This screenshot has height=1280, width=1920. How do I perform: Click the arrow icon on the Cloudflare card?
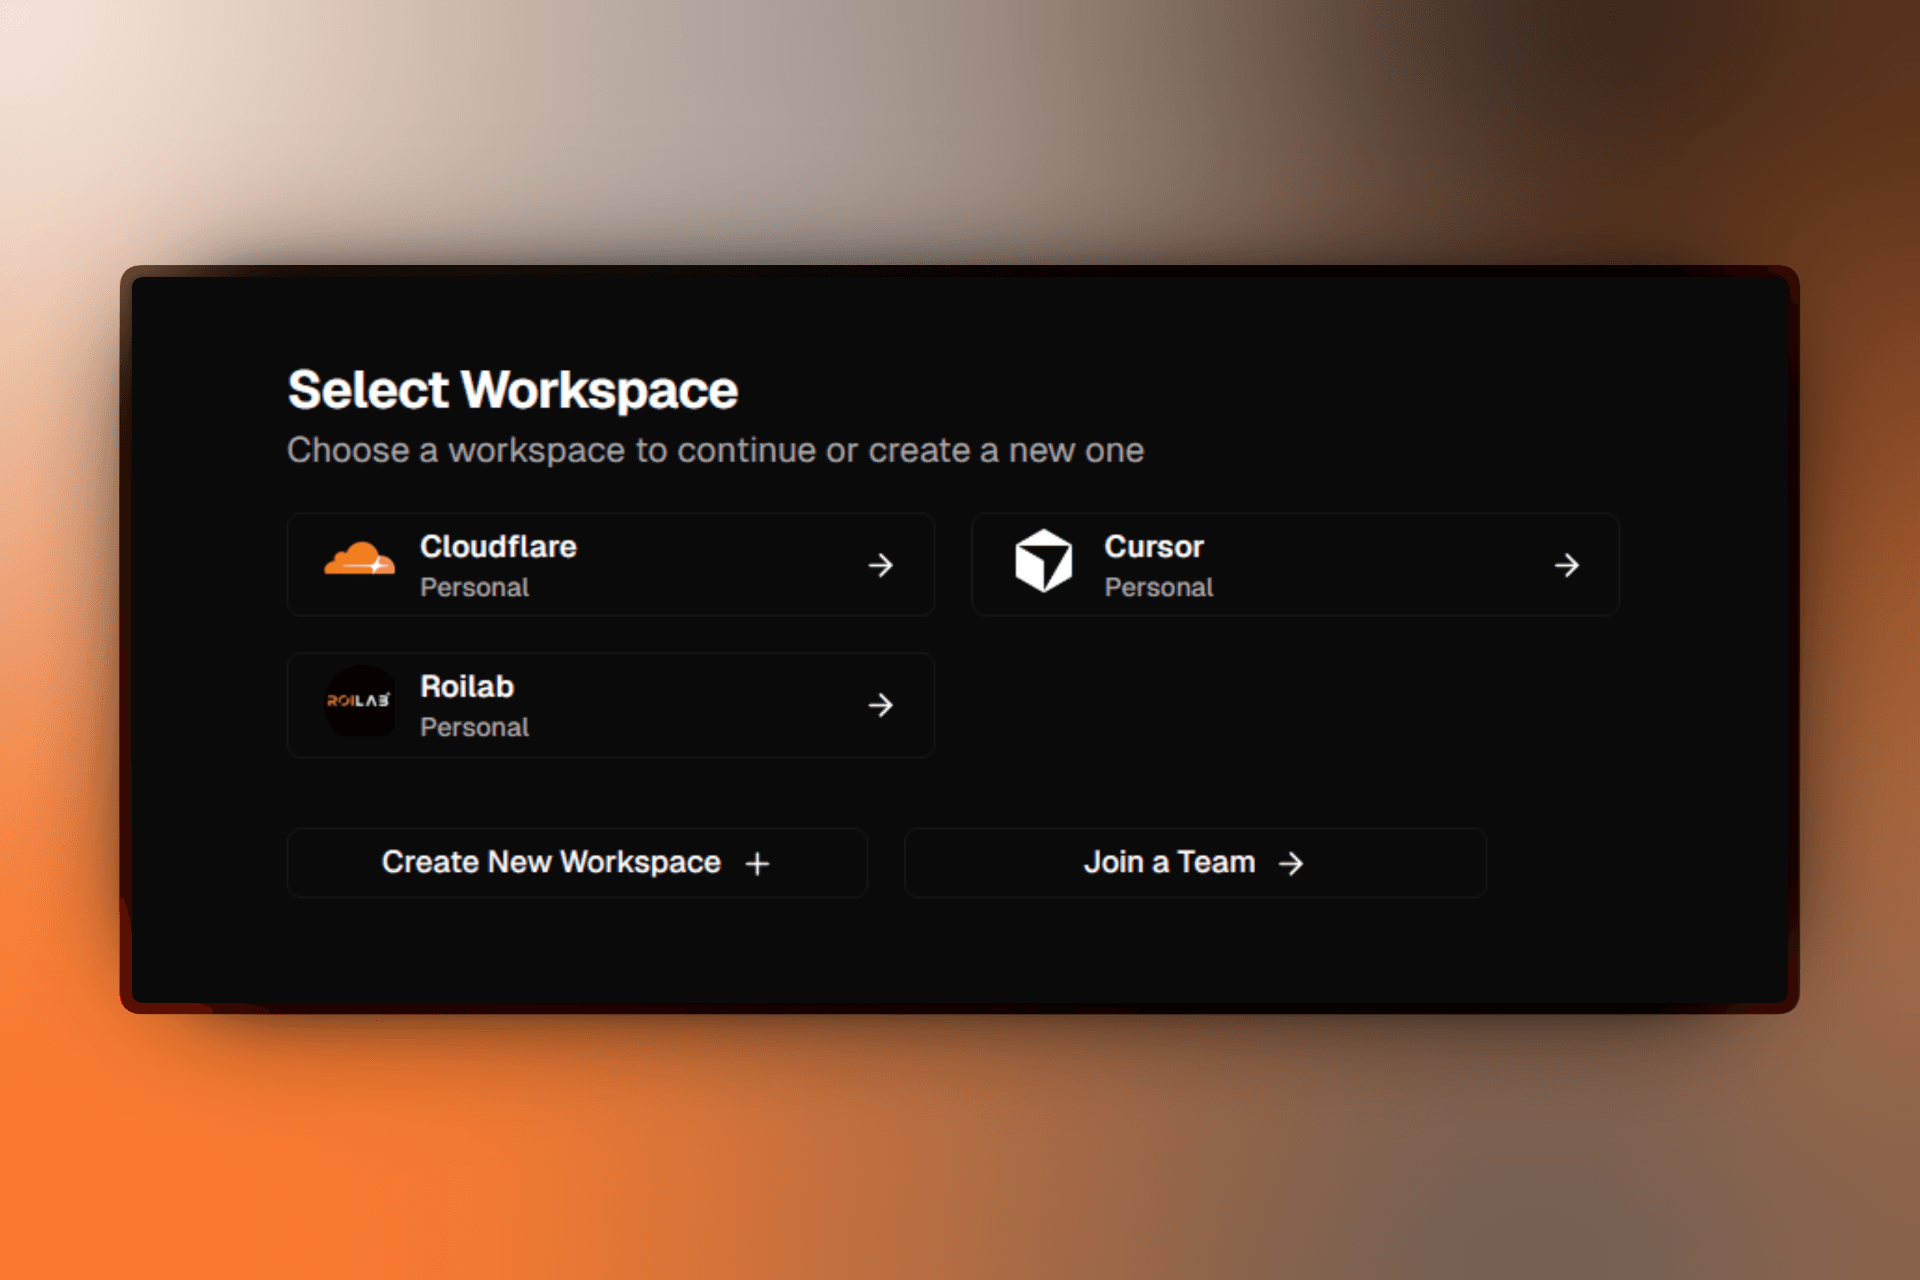tap(881, 565)
